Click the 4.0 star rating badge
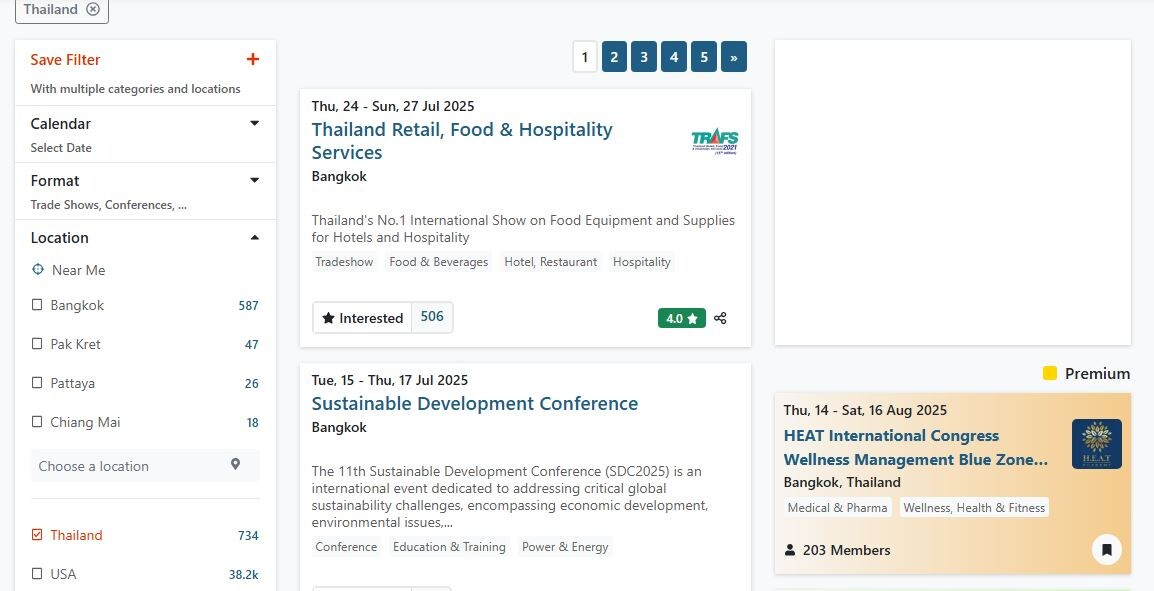 (681, 318)
